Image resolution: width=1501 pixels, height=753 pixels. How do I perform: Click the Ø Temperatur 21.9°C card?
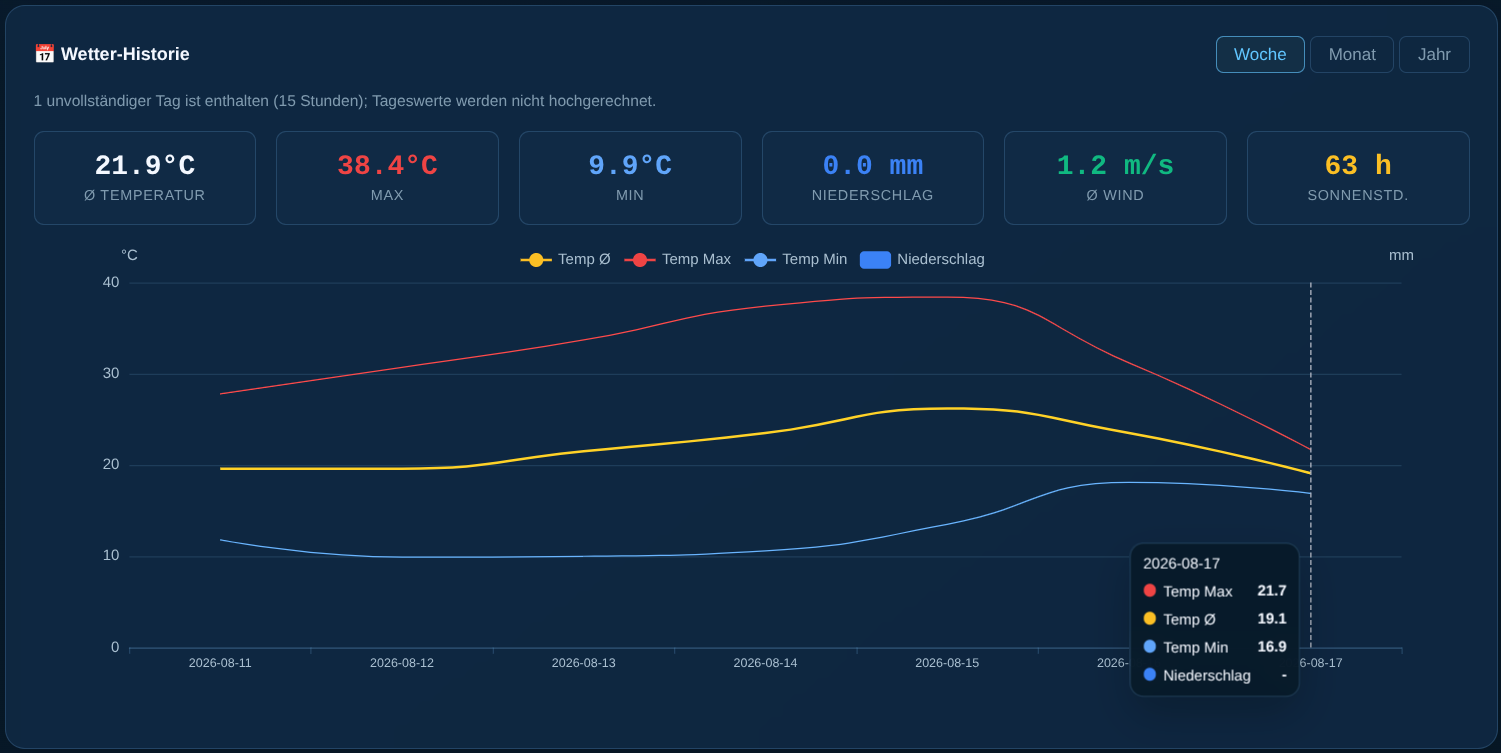click(145, 178)
